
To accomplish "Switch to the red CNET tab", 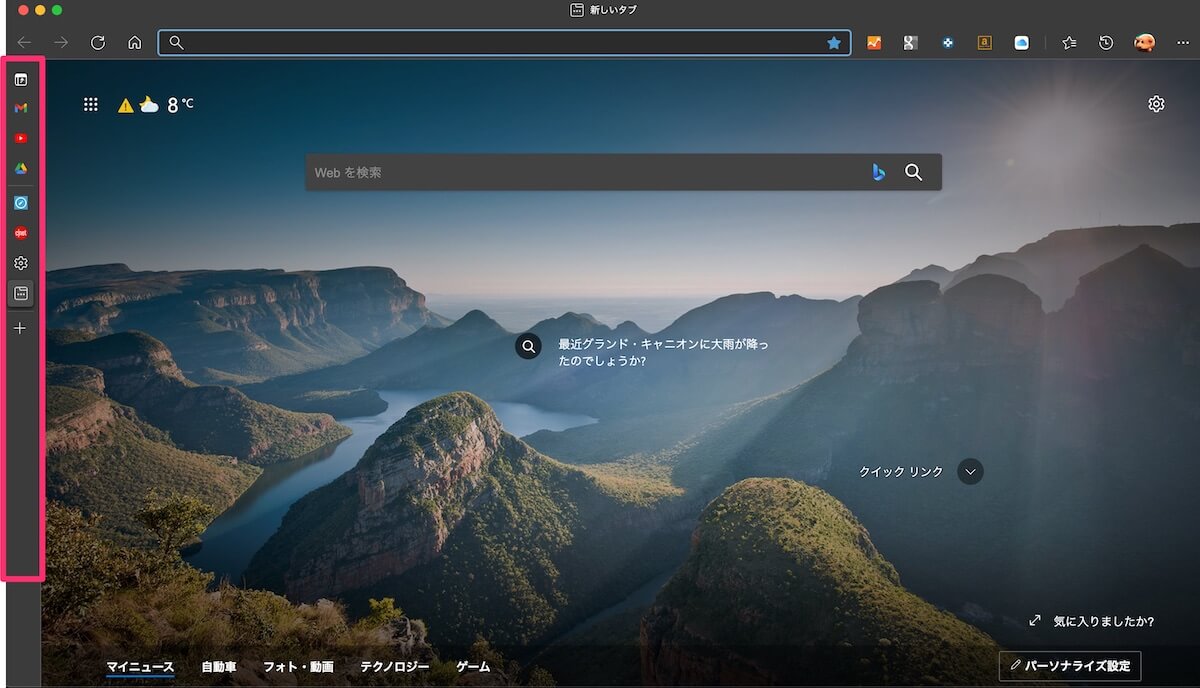I will [x=20, y=232].
